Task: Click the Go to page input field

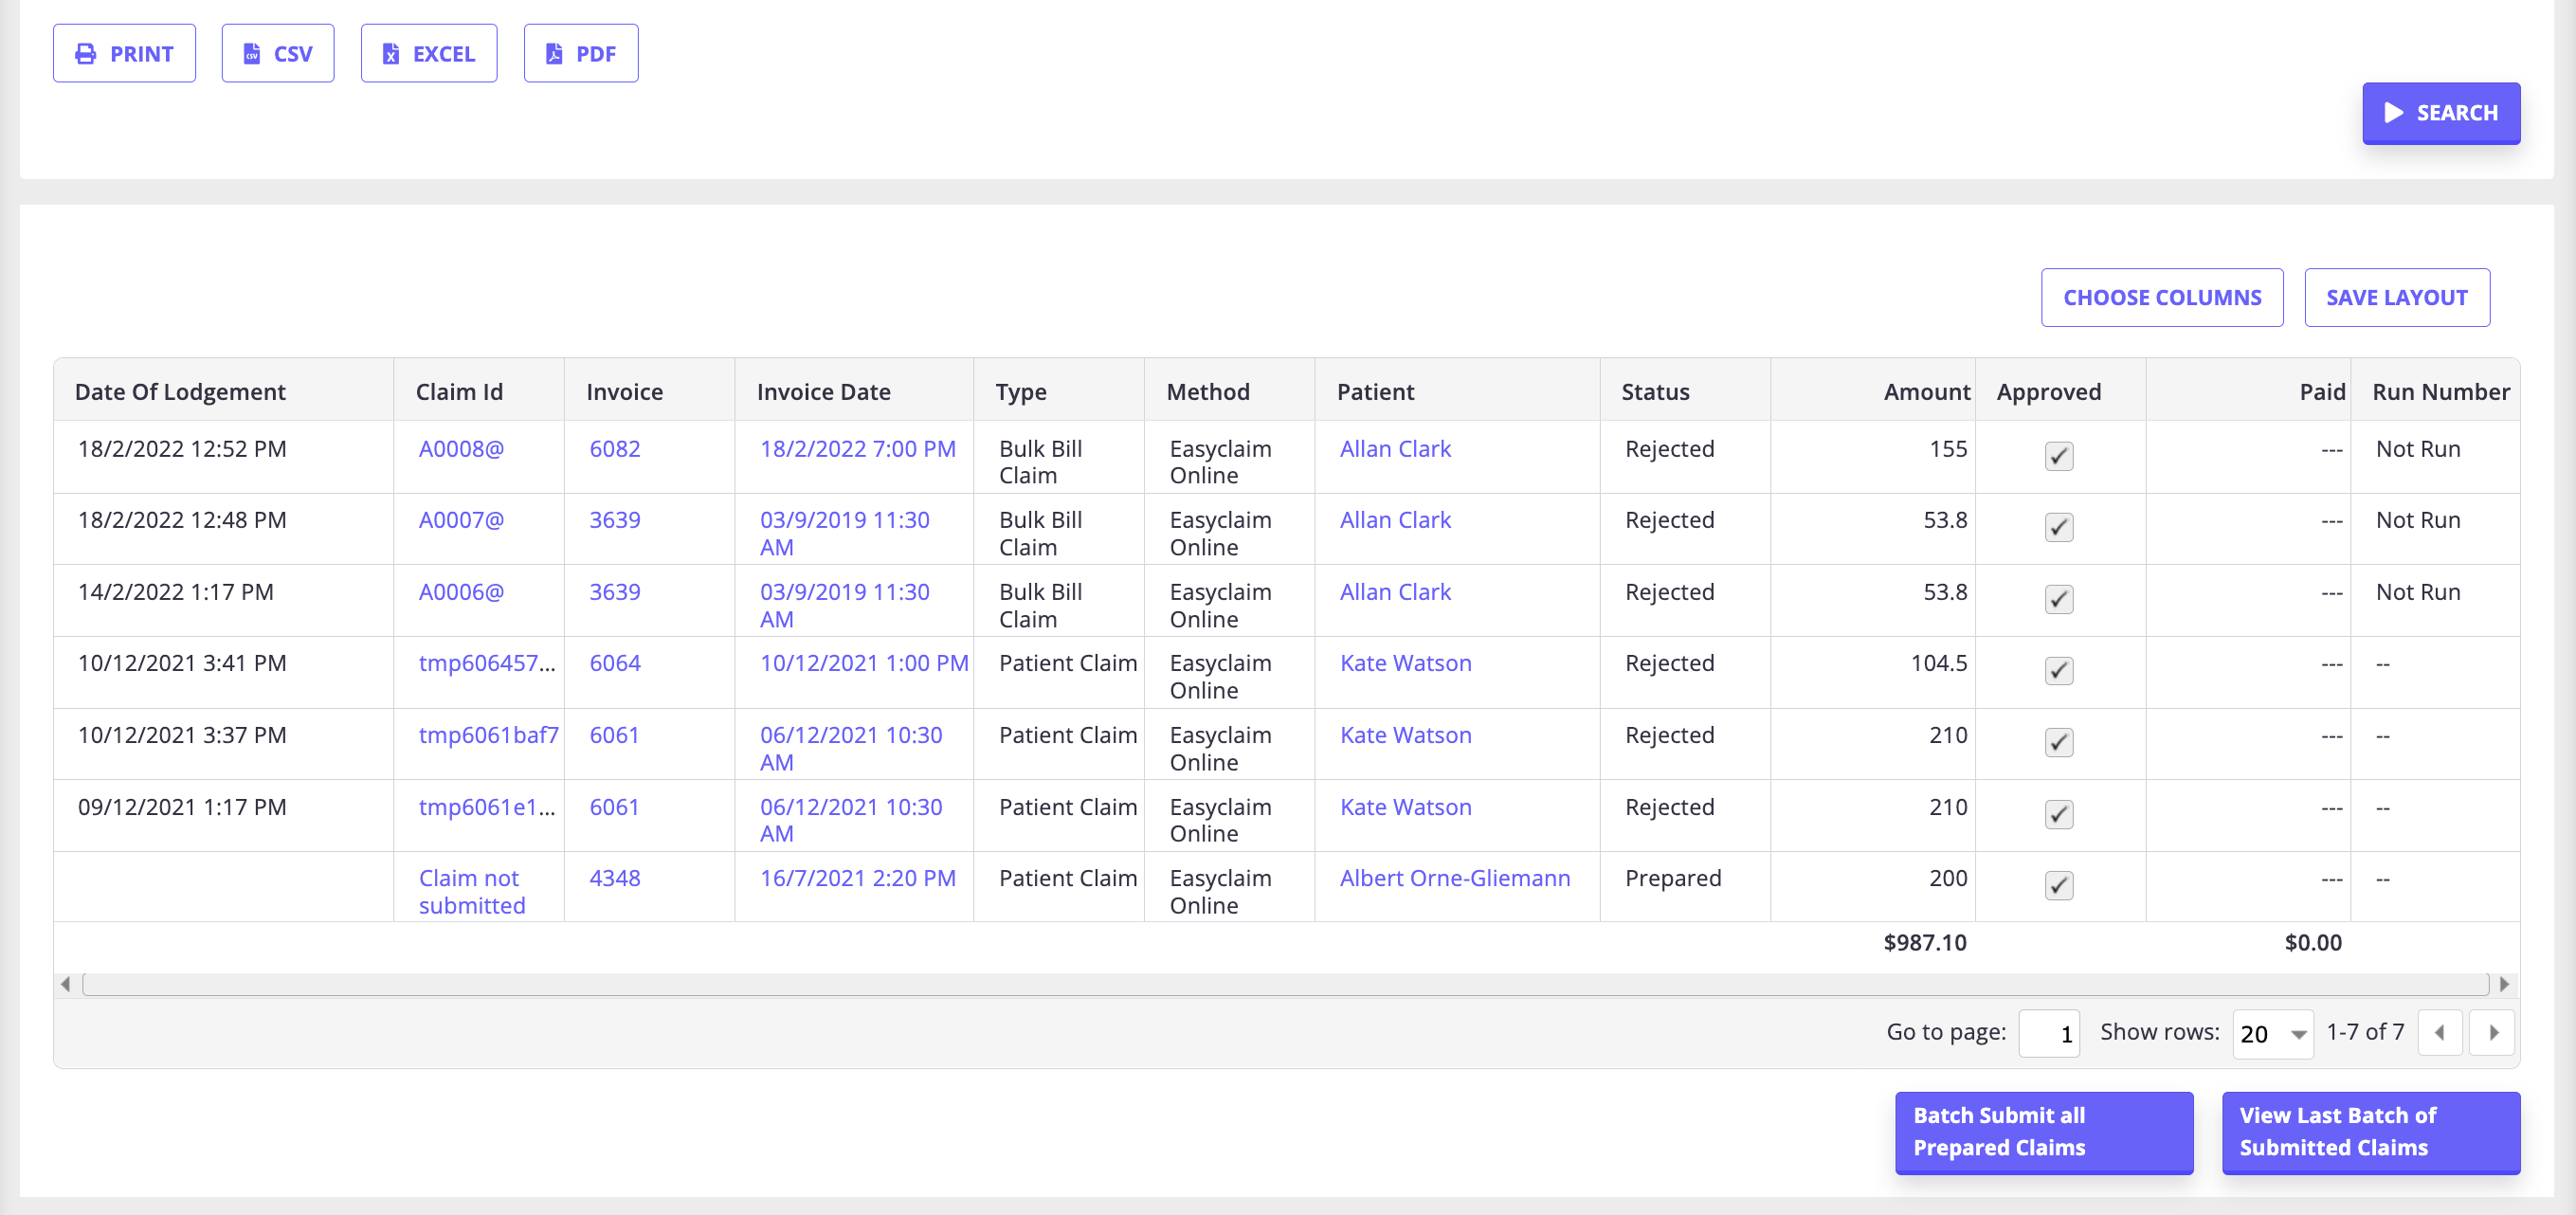Action: pyautogui.click(x=2048, y=1033)
